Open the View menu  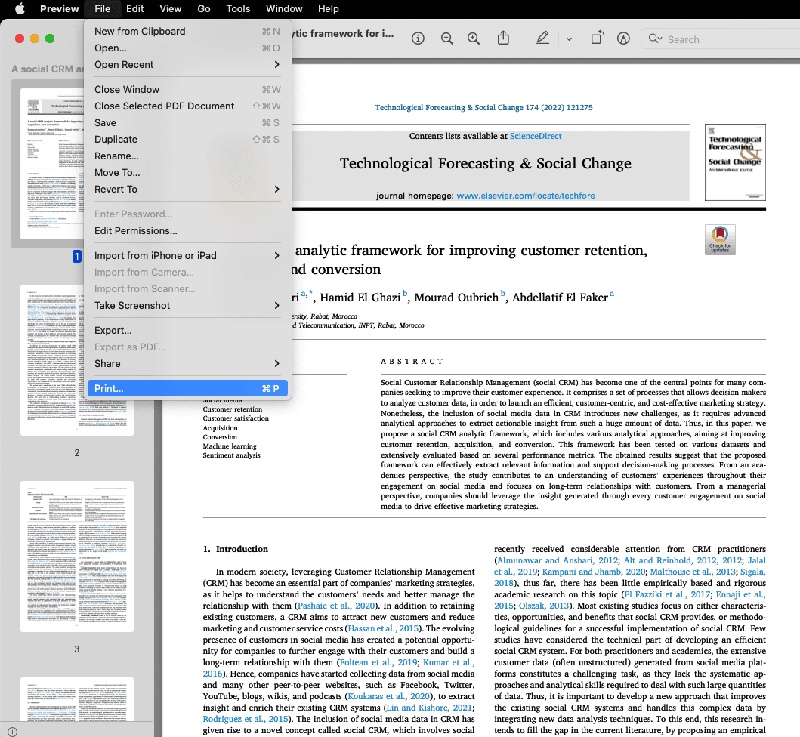click(x=170, y=9)
